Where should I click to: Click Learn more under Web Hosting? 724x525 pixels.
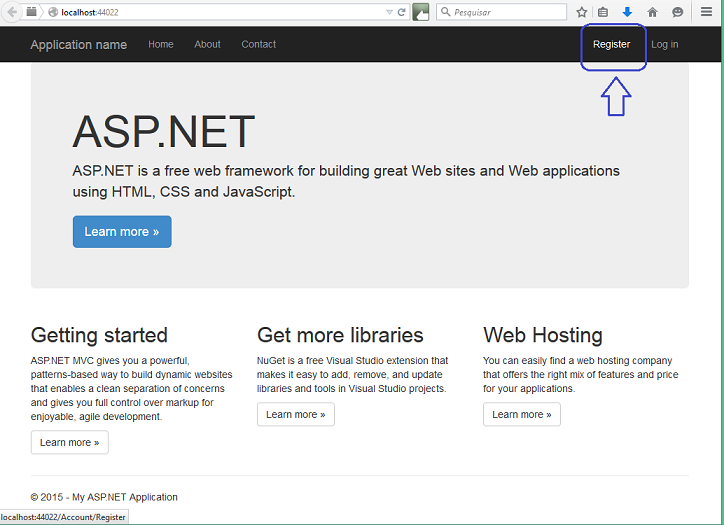coord(522,414)
